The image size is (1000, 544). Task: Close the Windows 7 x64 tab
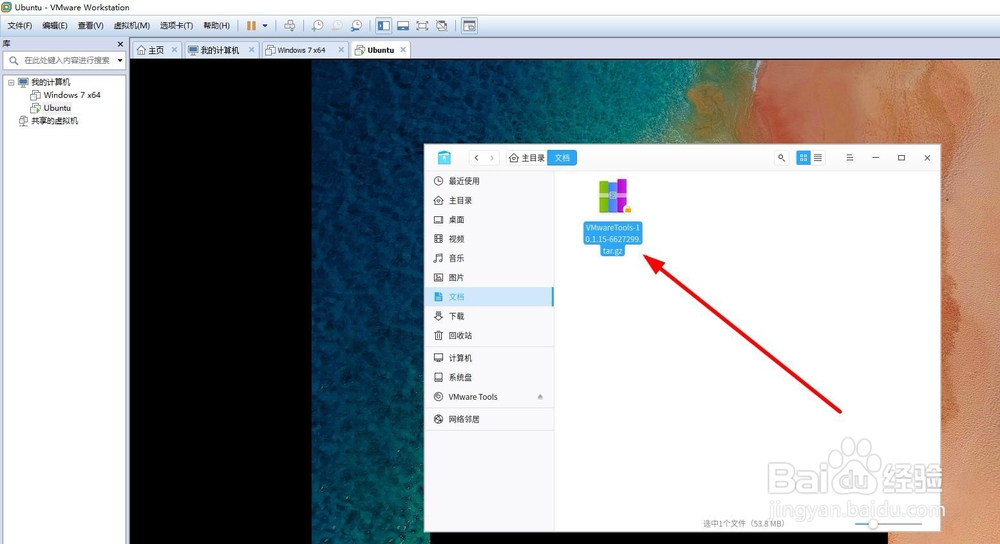[341, 50]
